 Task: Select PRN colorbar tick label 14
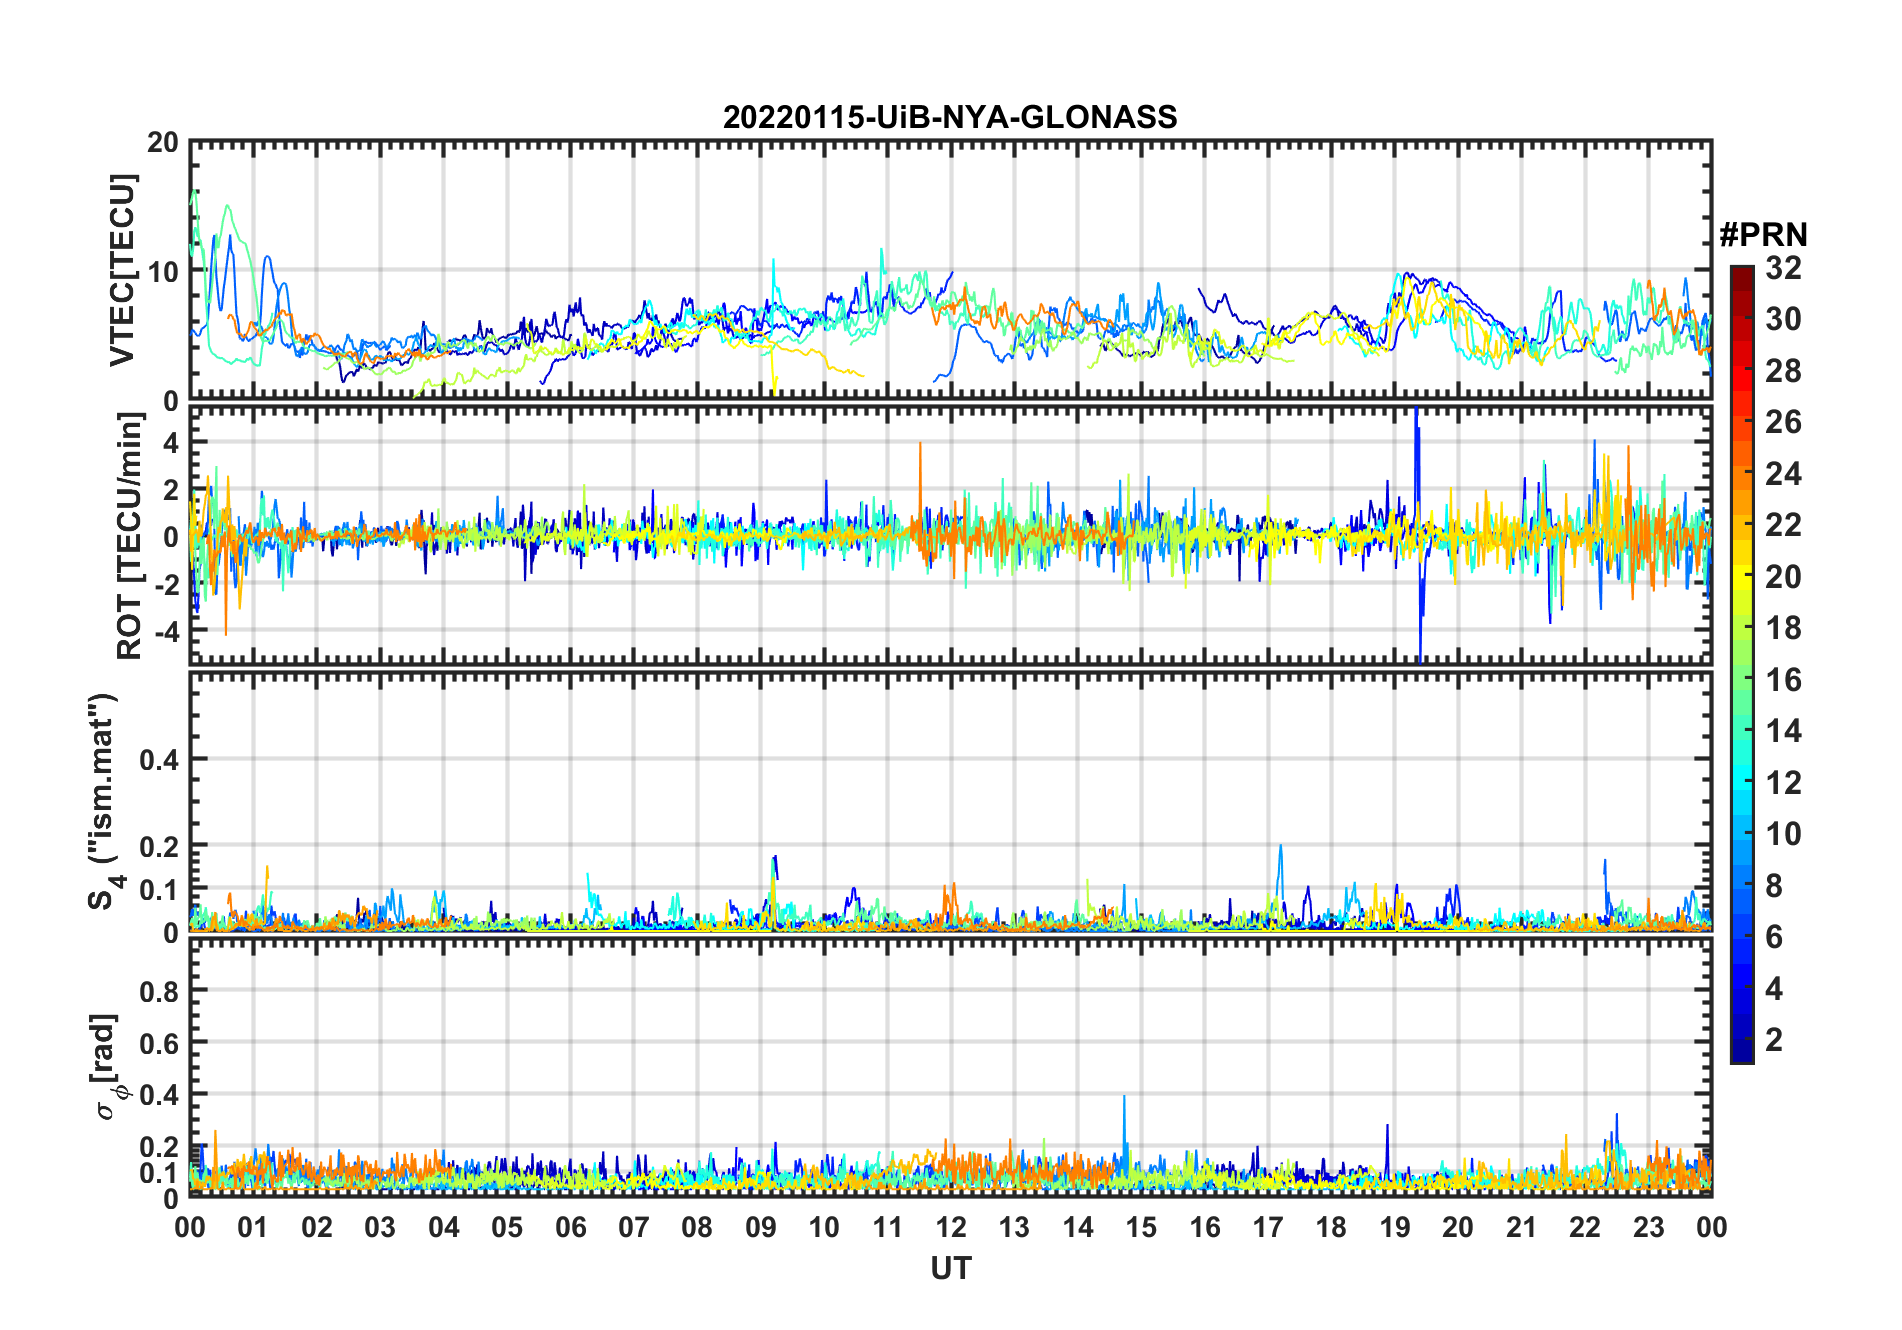[1782, 731]
